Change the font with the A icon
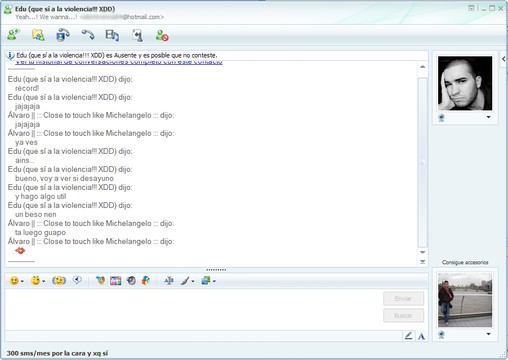This screenshot has width=508, height=360. point(421,336)
